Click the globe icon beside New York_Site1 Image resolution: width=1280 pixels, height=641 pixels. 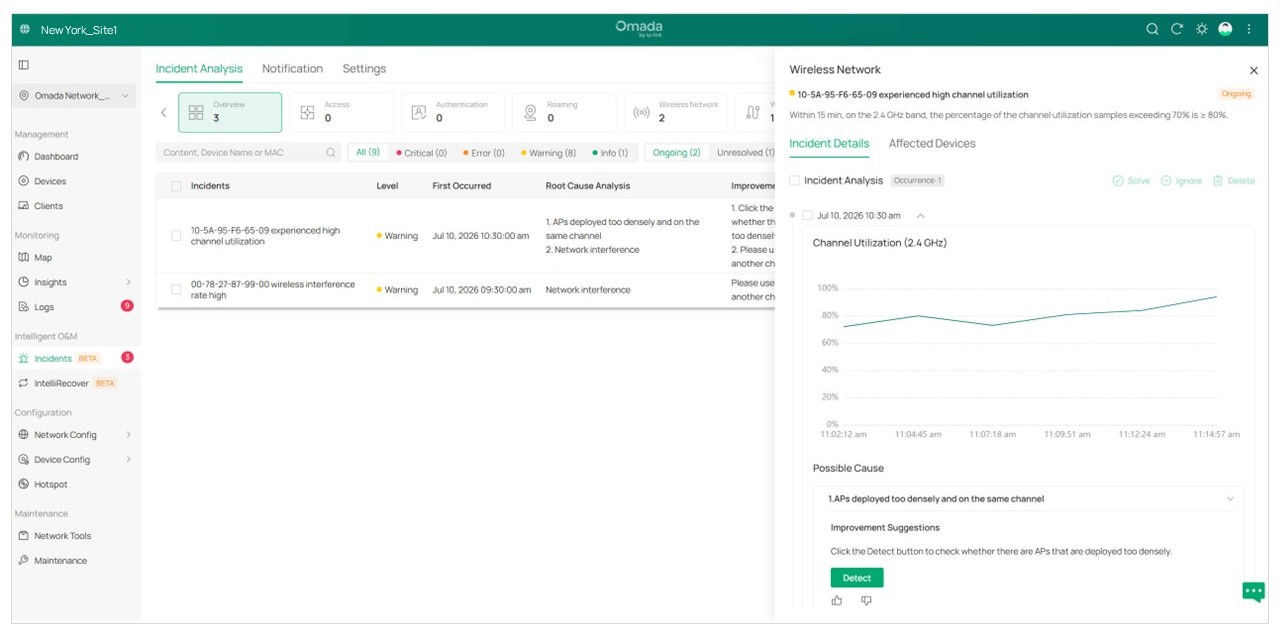coord(25,30)
